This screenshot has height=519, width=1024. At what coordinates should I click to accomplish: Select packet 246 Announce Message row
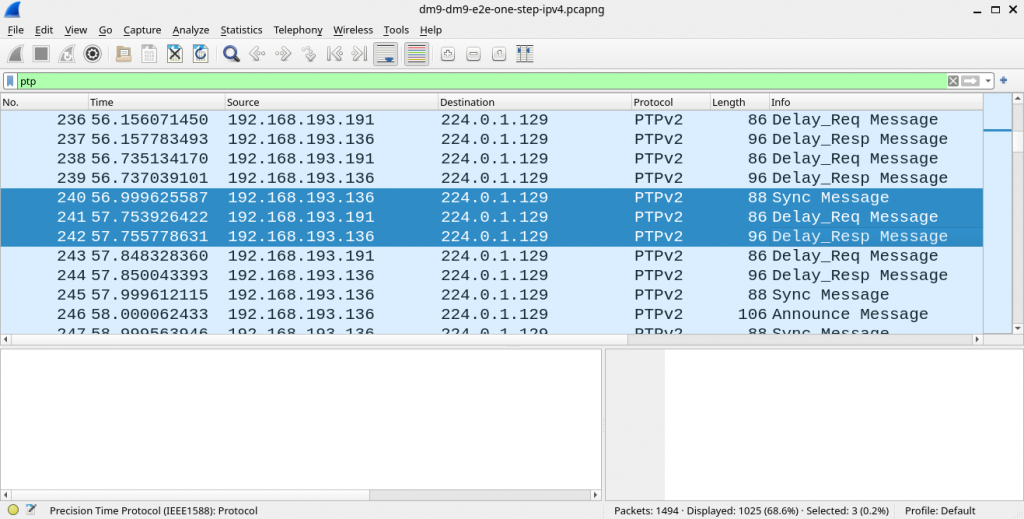(491, 314)
